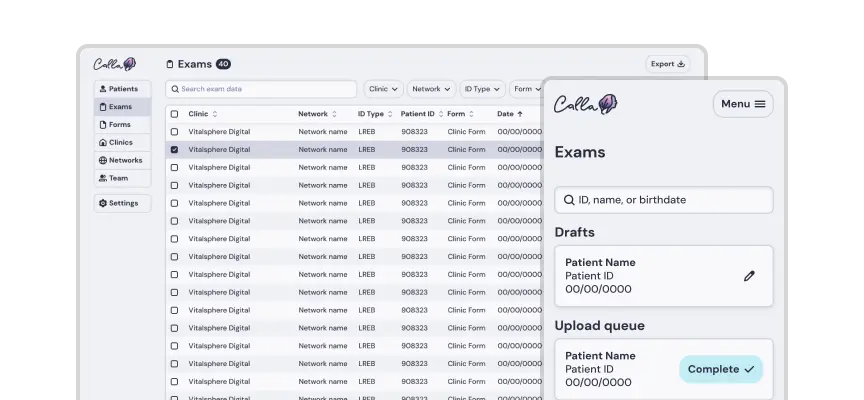The width and height of the screenshot is (864, 400).
Task: Click the pencil edit icon on draft card
Action: pos(749,276)
